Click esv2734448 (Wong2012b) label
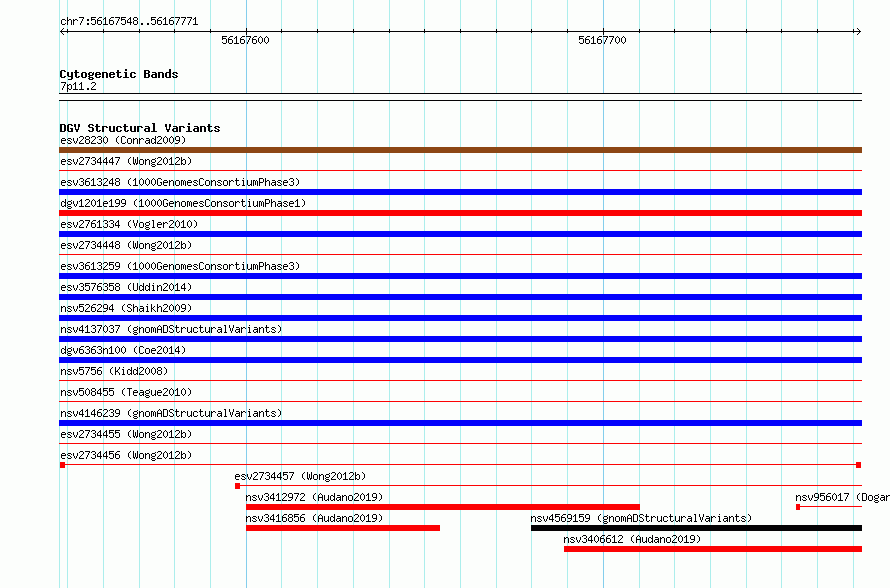This screenshot has width=890, height=588. coord(126,245)
